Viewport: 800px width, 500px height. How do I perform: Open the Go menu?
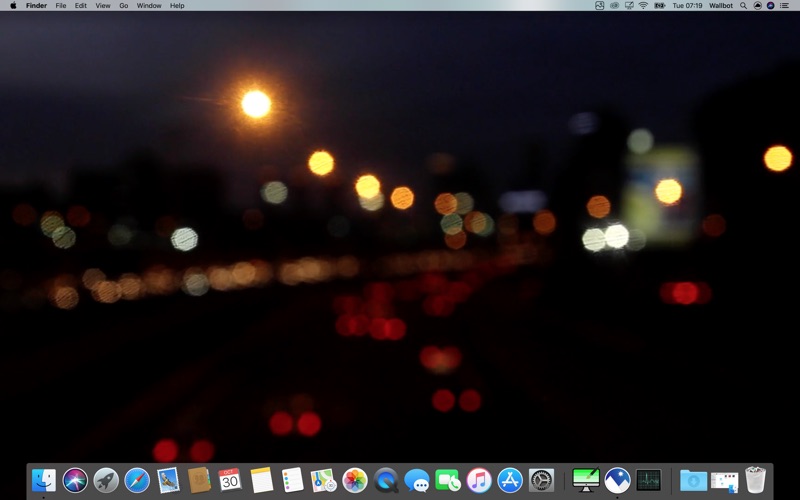[123, 6]
